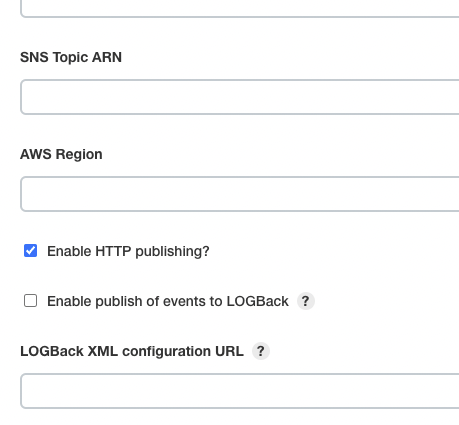Click the AWS Region heading label
Viewport: 459px width, 425px height.
[x=61, y=154]
